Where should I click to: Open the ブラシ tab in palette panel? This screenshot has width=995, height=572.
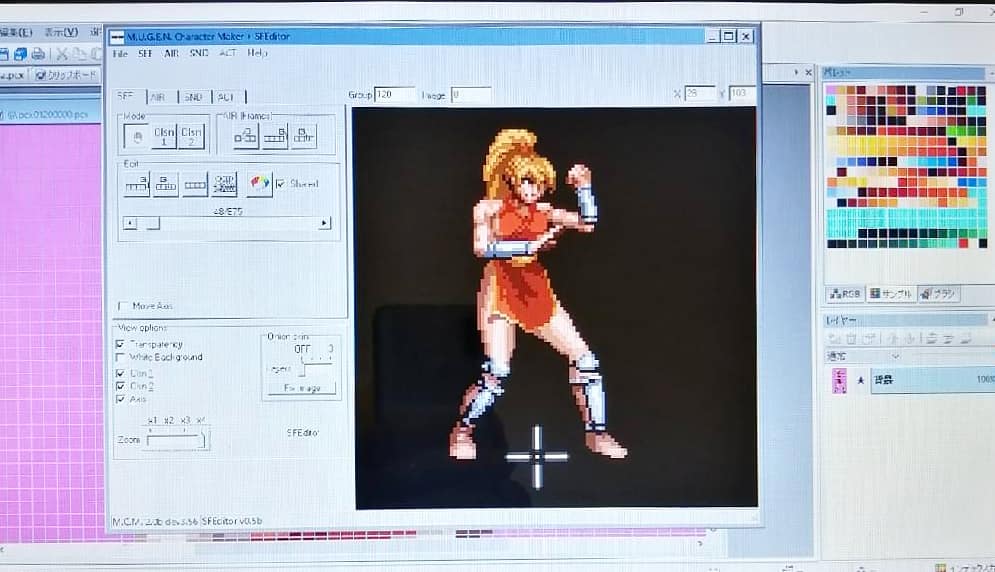click(x=939, y=294)
